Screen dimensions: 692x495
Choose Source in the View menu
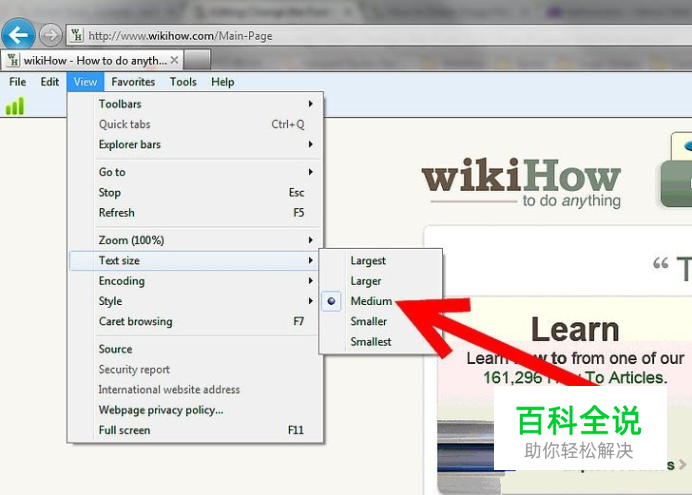(x=196, y=349)
